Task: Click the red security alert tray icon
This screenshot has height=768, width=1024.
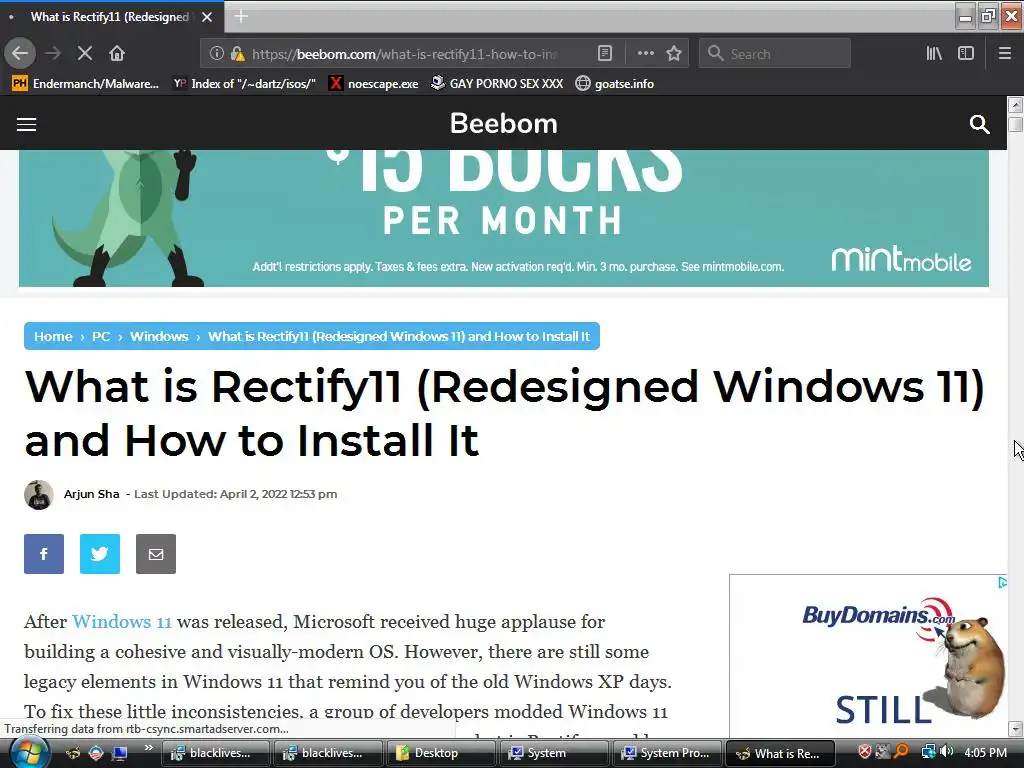Action: (x=864, y=752)
